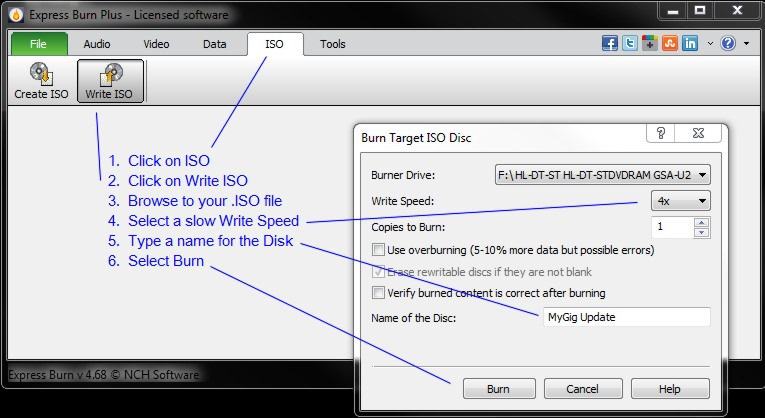Viewport: 765px width, 418px height.
Task: Click the Create ISO toolbar icon
Action: [41, 81]
